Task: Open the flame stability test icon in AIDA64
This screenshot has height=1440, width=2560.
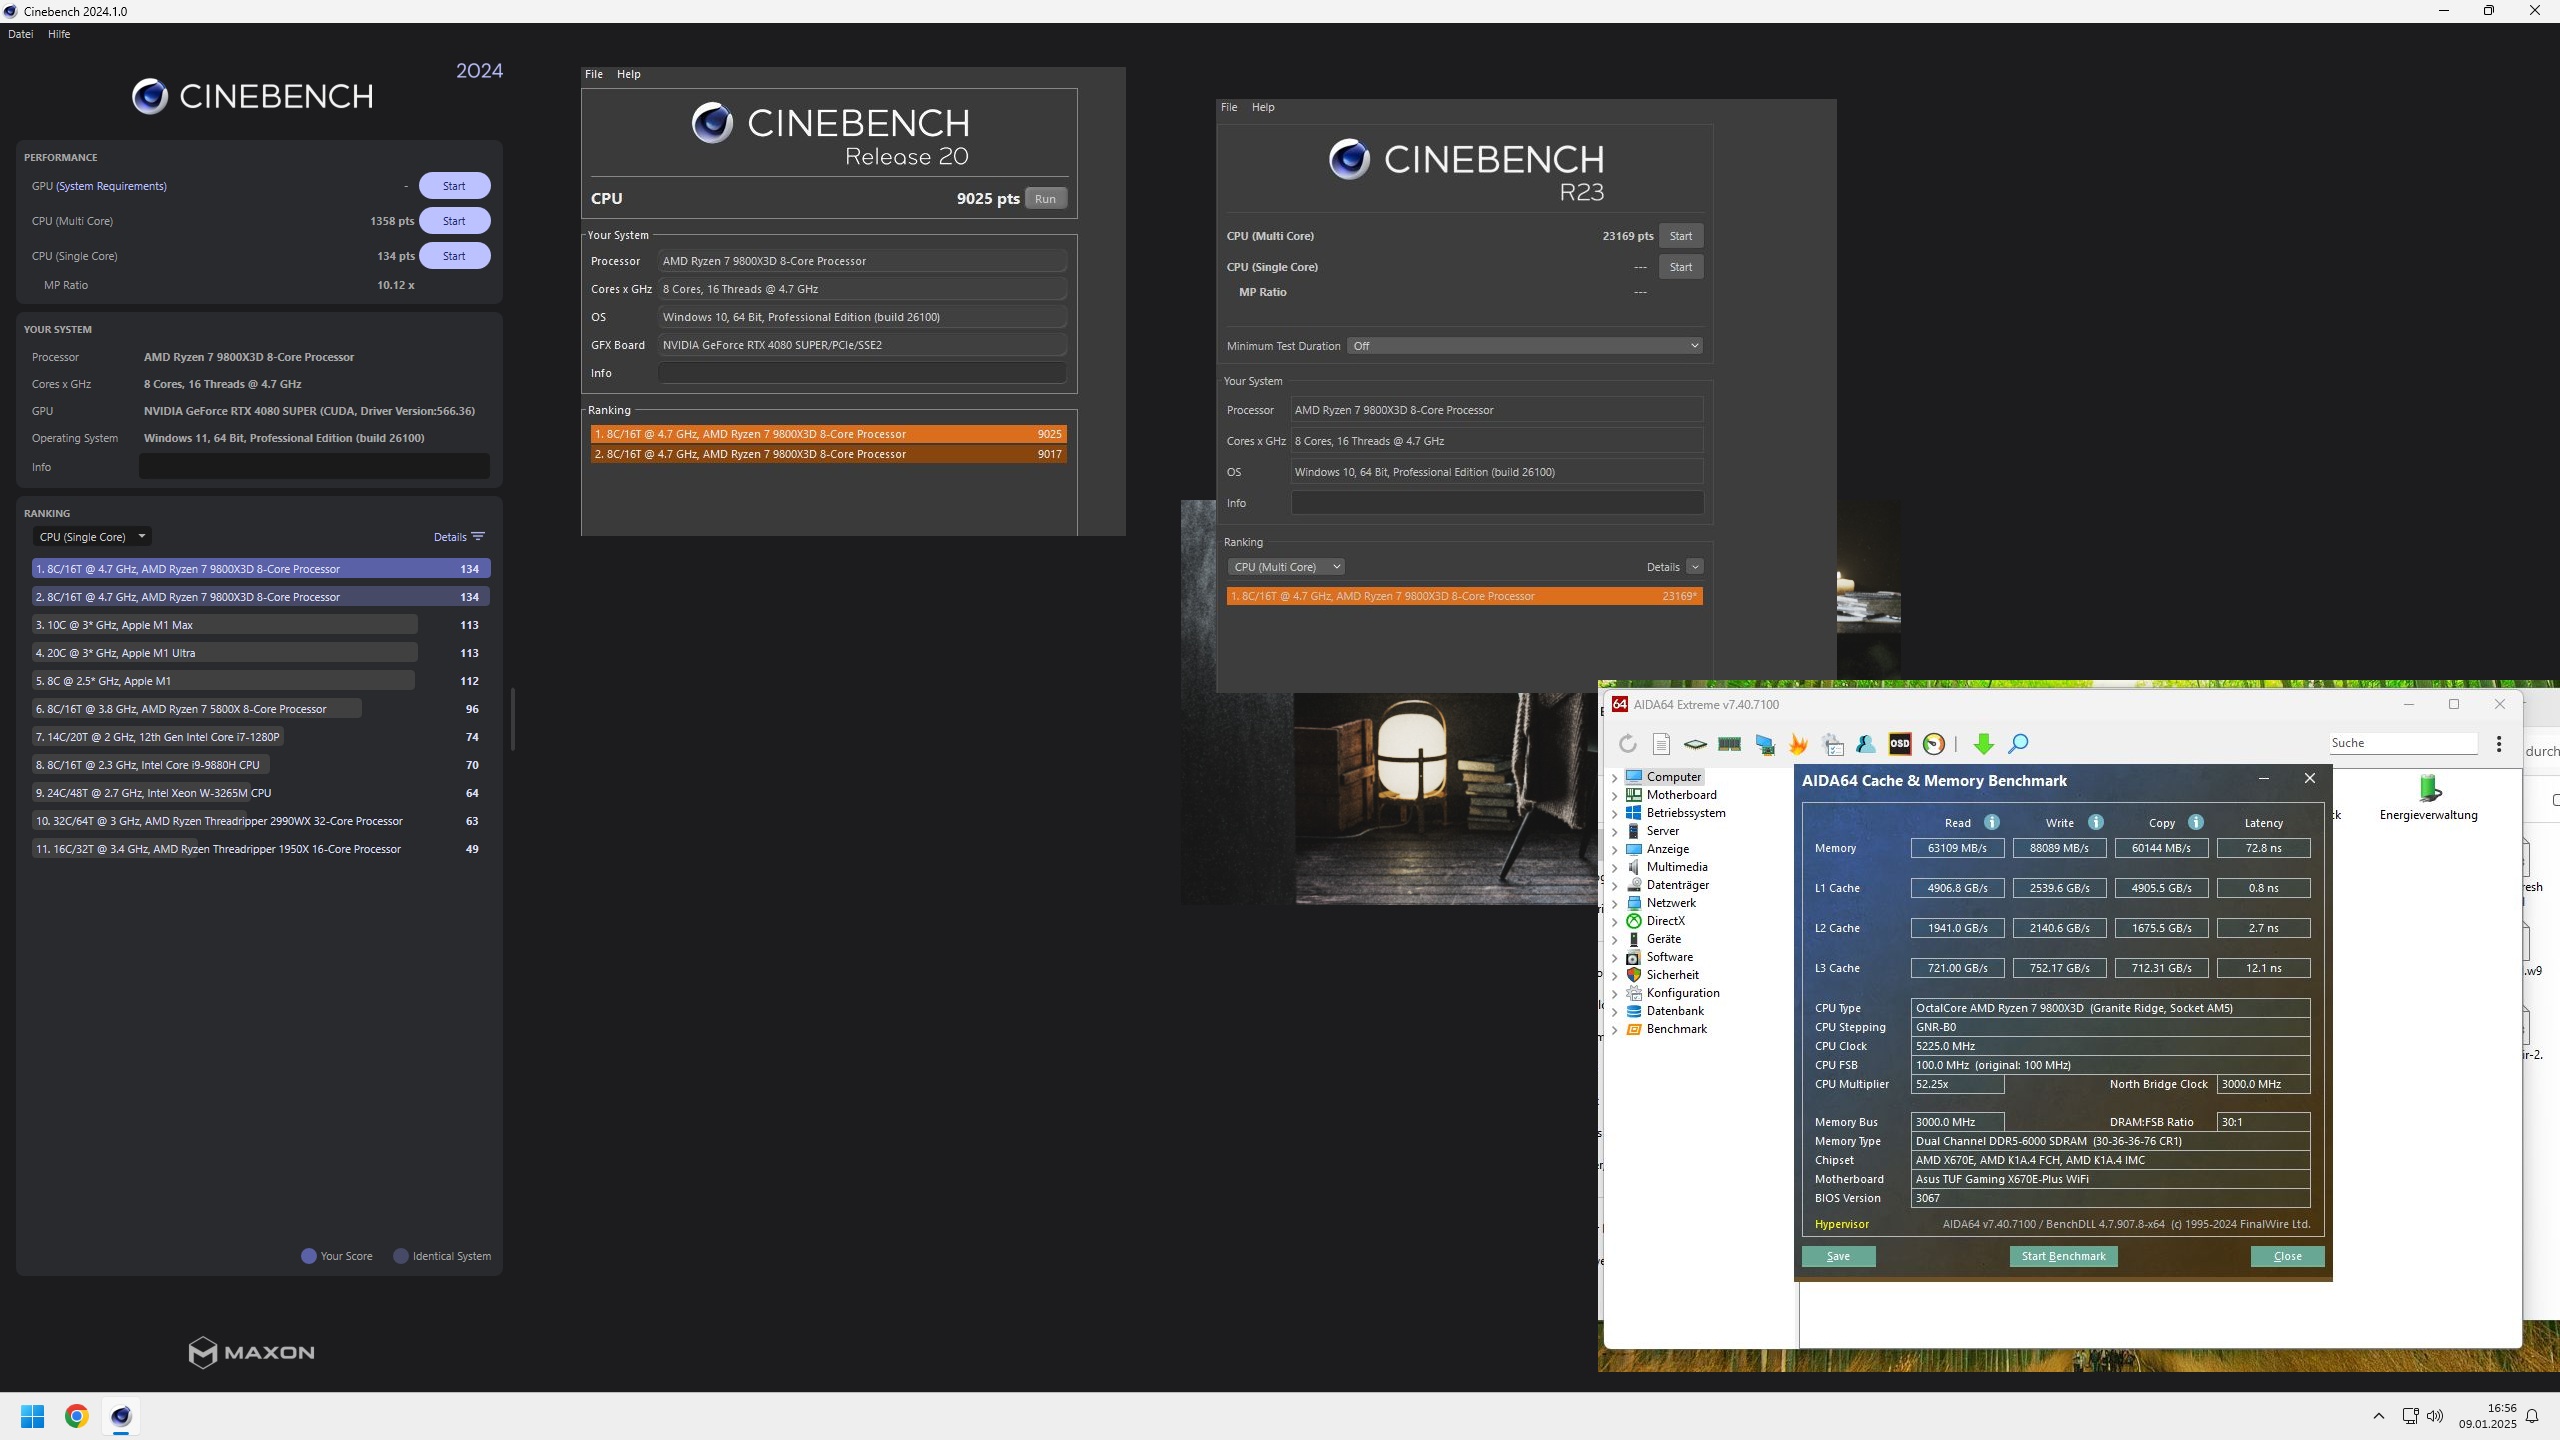Action: click(x=1798, y=743)
